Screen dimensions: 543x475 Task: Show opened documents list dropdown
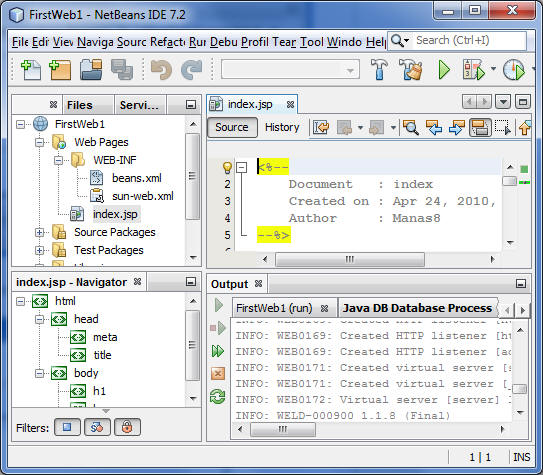click(503, 102)
